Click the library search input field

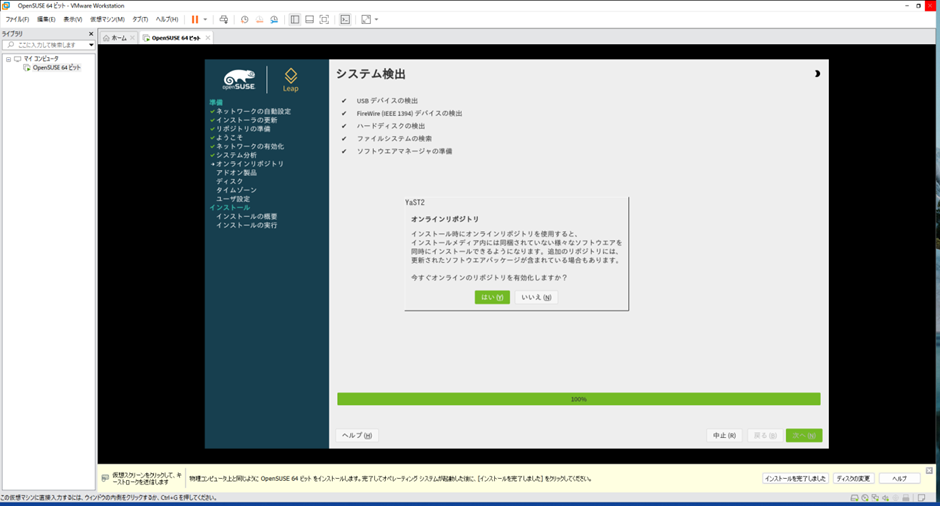[47, 45]
